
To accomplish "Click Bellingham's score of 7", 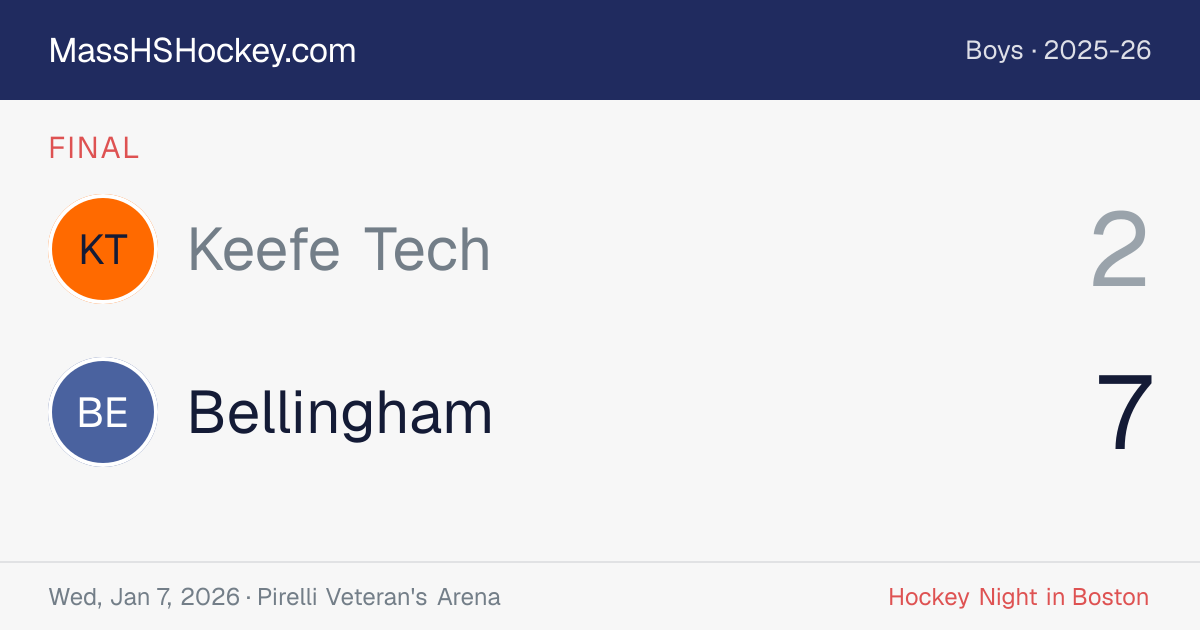I will (x=1124, y=413).
